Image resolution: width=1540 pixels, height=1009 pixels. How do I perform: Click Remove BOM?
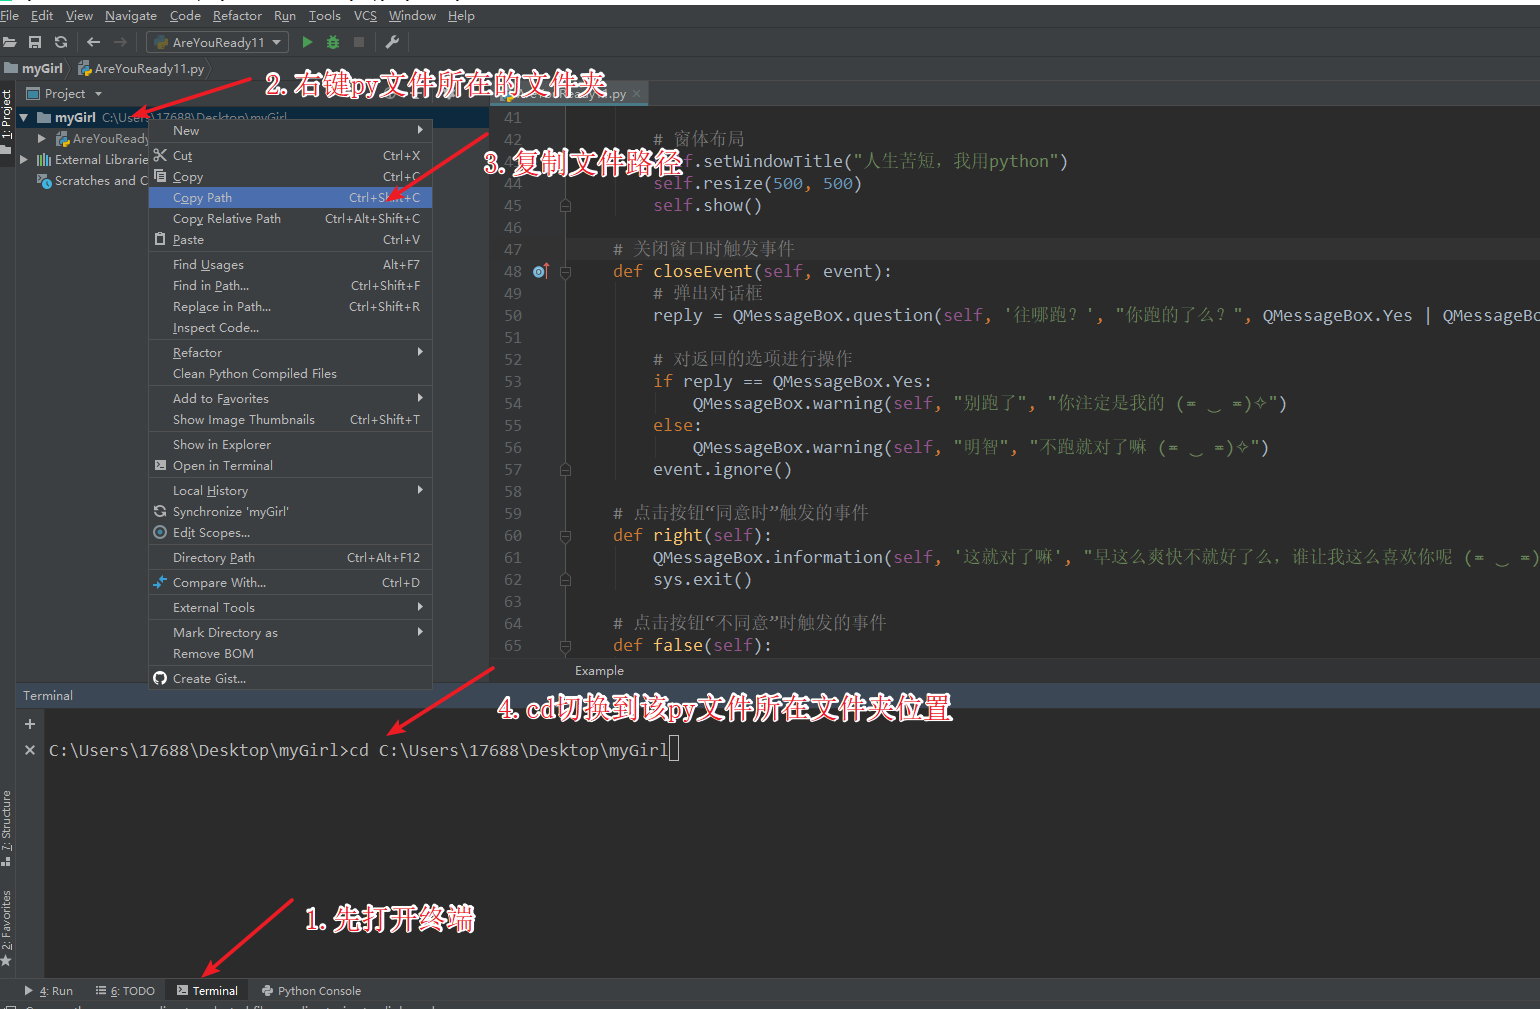click(x=290, y=653)
